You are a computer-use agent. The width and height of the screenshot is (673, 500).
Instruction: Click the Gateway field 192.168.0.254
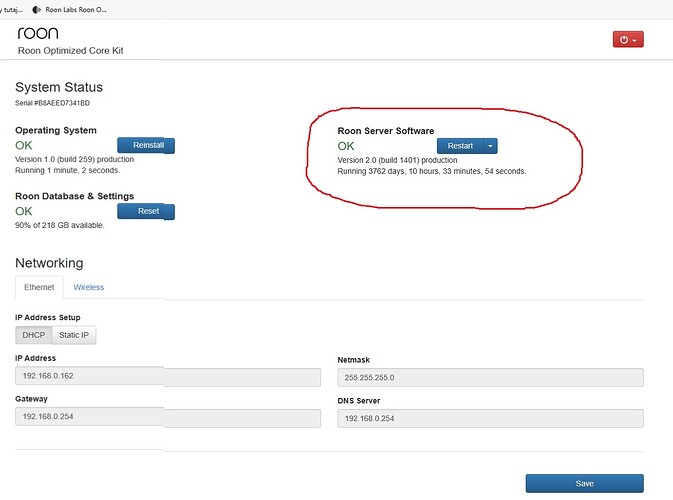tap(168, 417)
